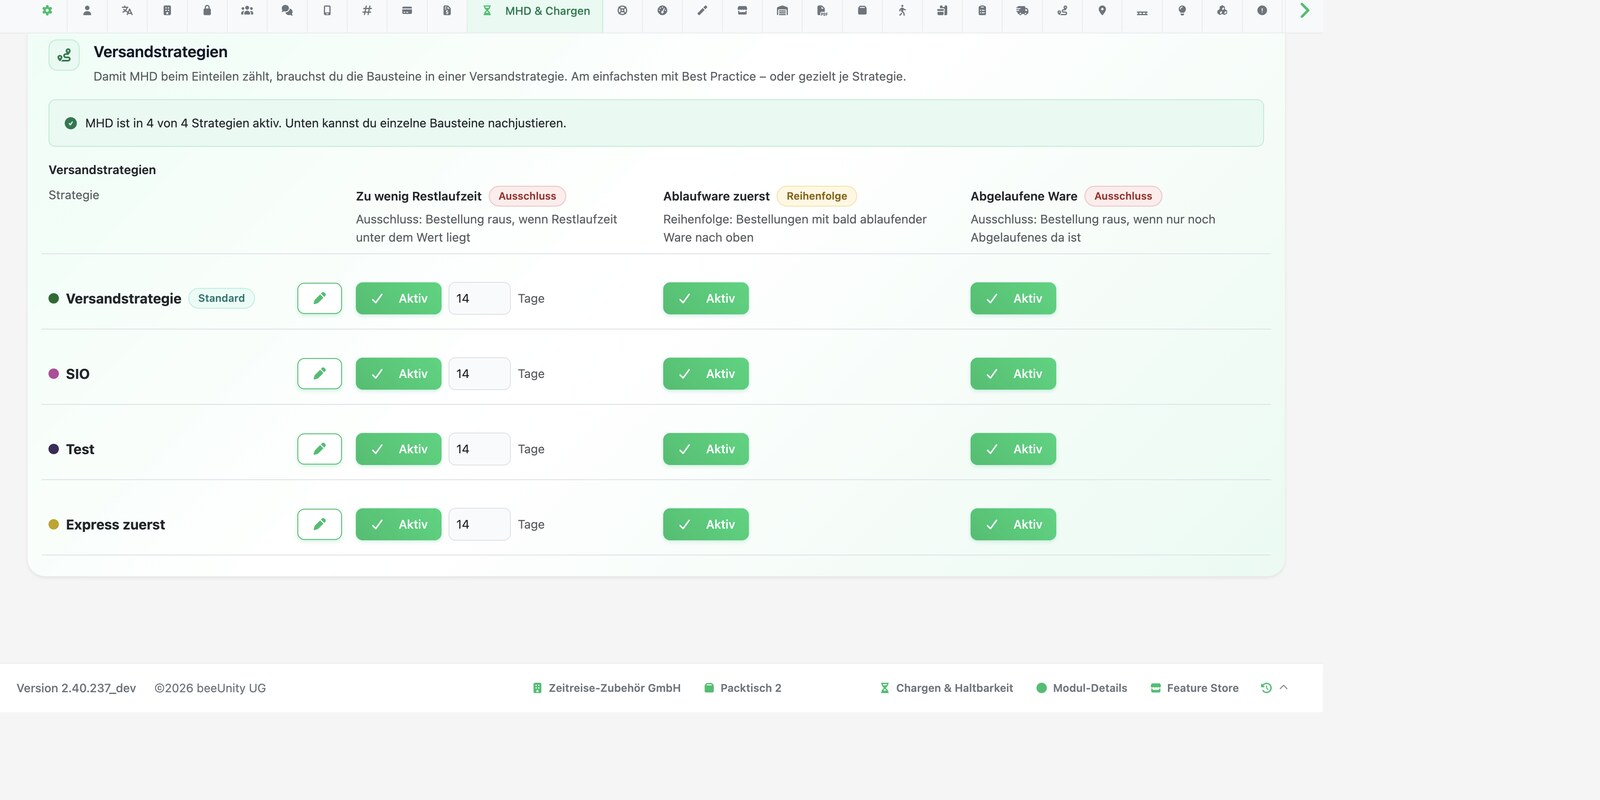Open the Feature Store footer link
The image size is (1600, 800).
(1194, 688)
